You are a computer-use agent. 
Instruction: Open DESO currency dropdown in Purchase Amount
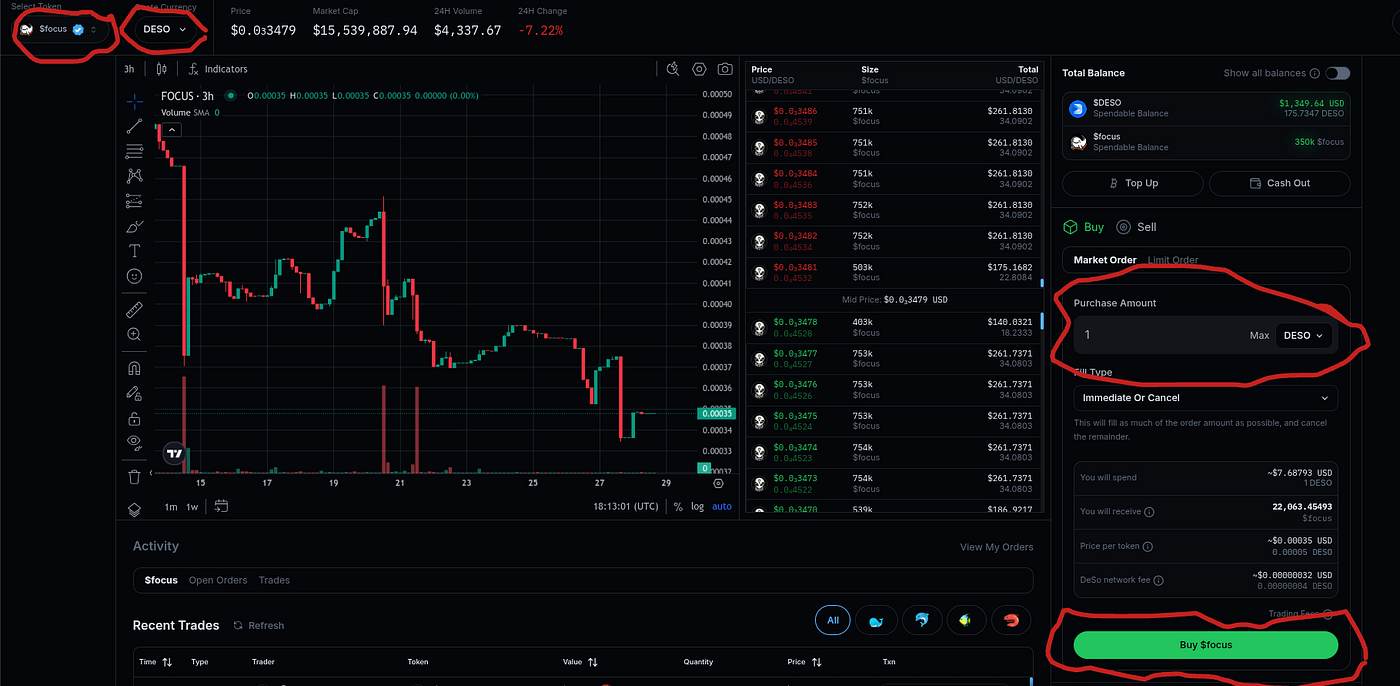coord(1304,335)
